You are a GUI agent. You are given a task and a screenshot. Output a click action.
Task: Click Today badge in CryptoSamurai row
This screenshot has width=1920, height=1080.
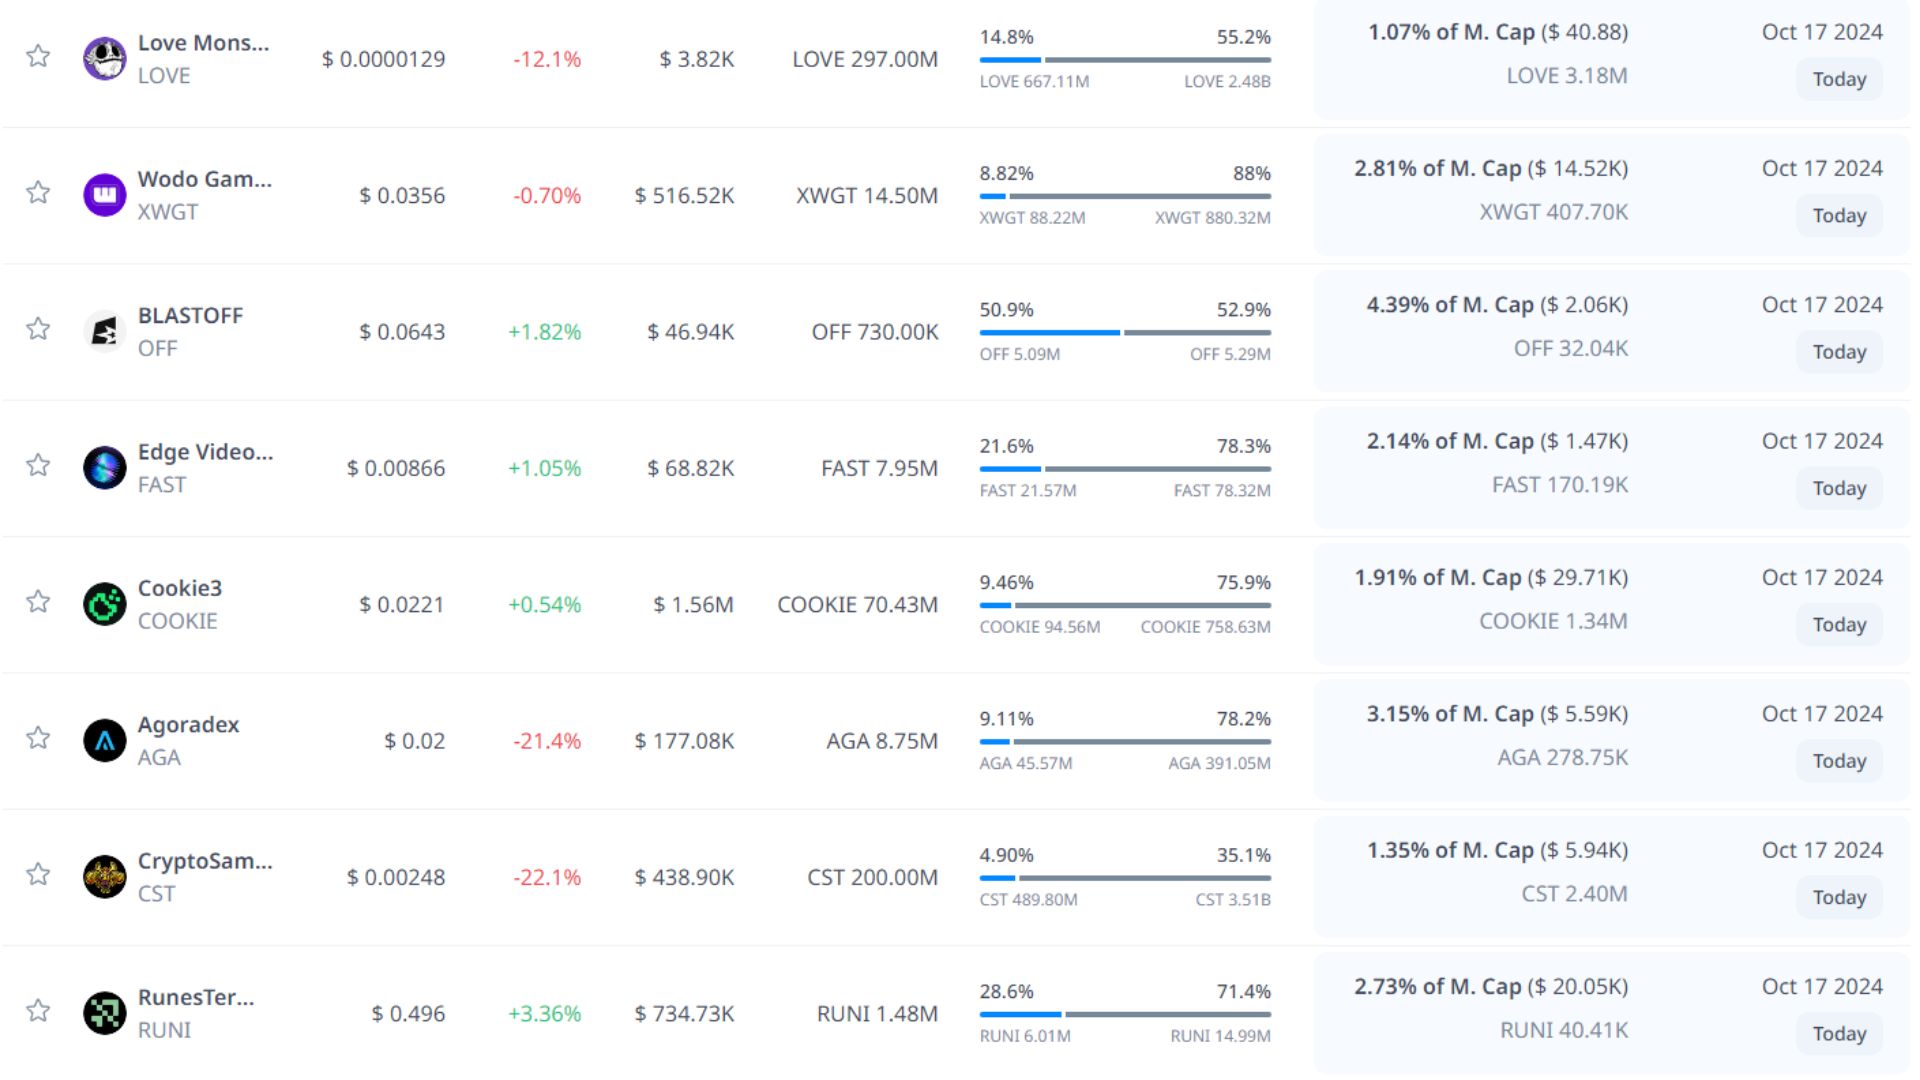[1839, 898]
